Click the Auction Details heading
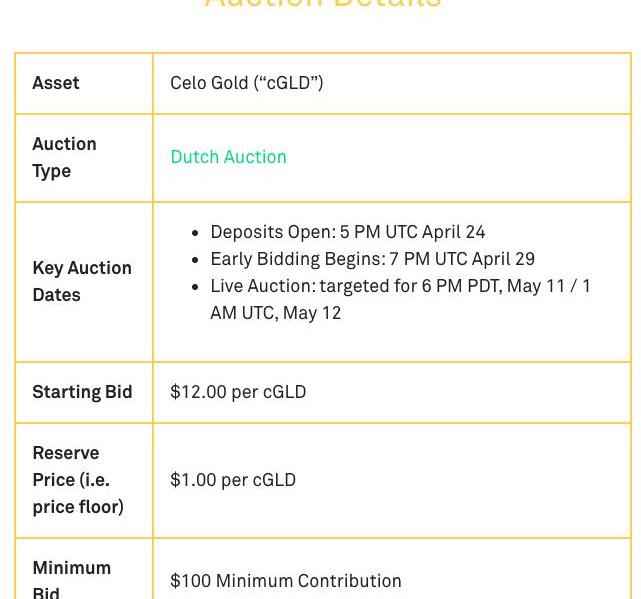 pyautogui.click(x=322, y=4)
